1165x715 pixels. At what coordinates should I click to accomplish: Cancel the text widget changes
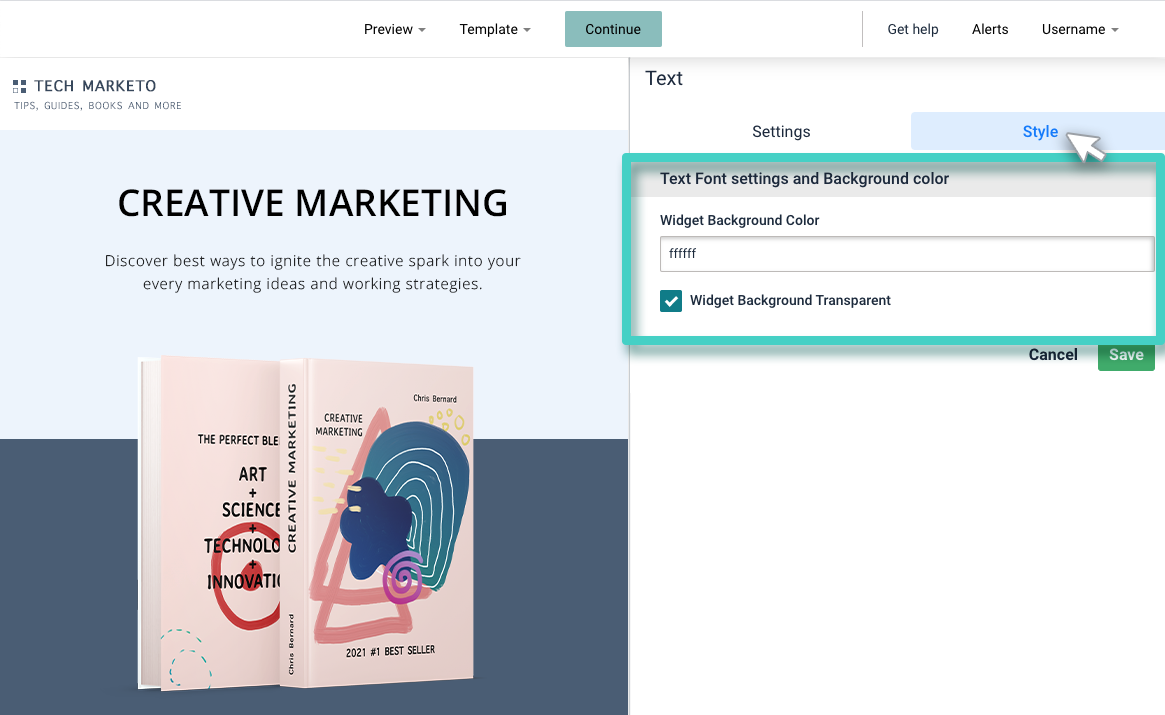tap(1053, 355)
